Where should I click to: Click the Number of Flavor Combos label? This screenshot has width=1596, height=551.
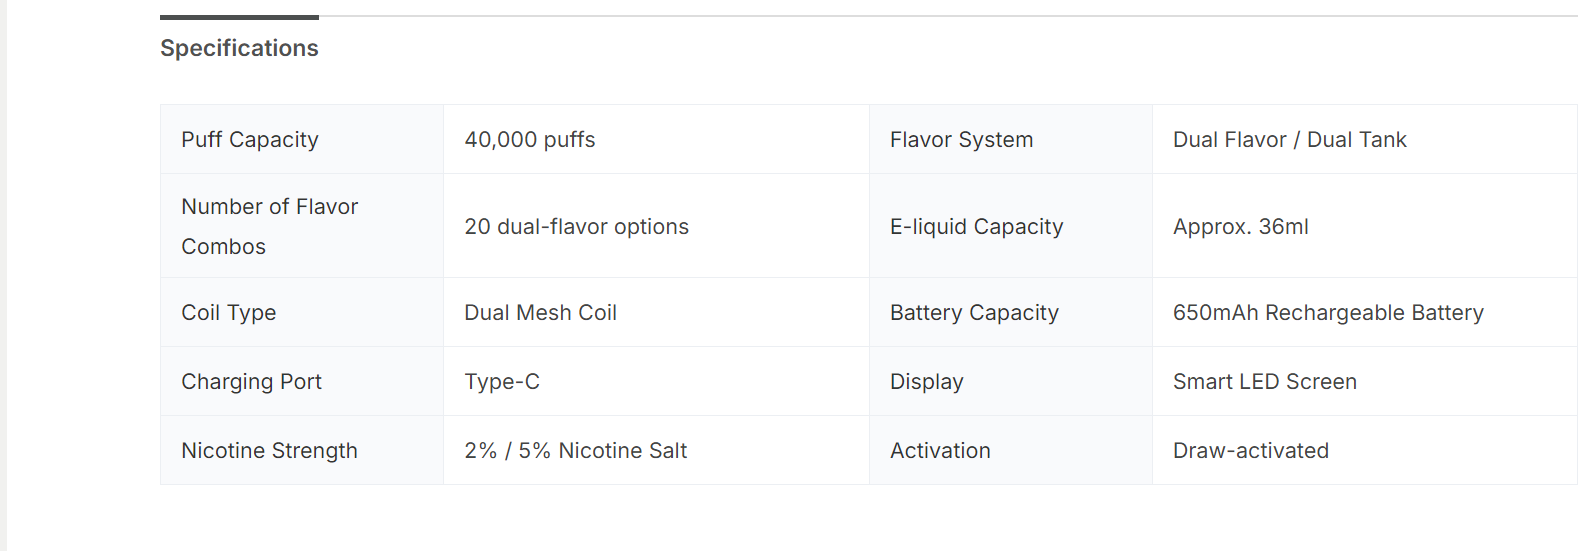tap(269, 226)
